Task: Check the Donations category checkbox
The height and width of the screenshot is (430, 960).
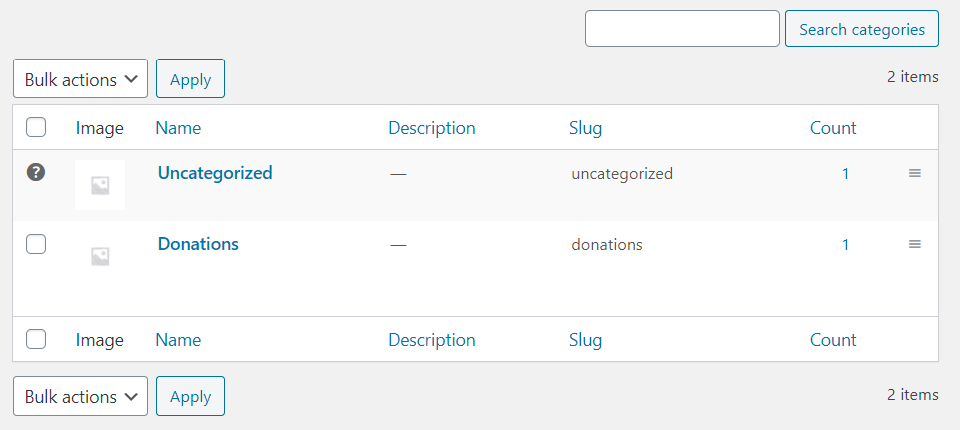Action: coord(36,244)
